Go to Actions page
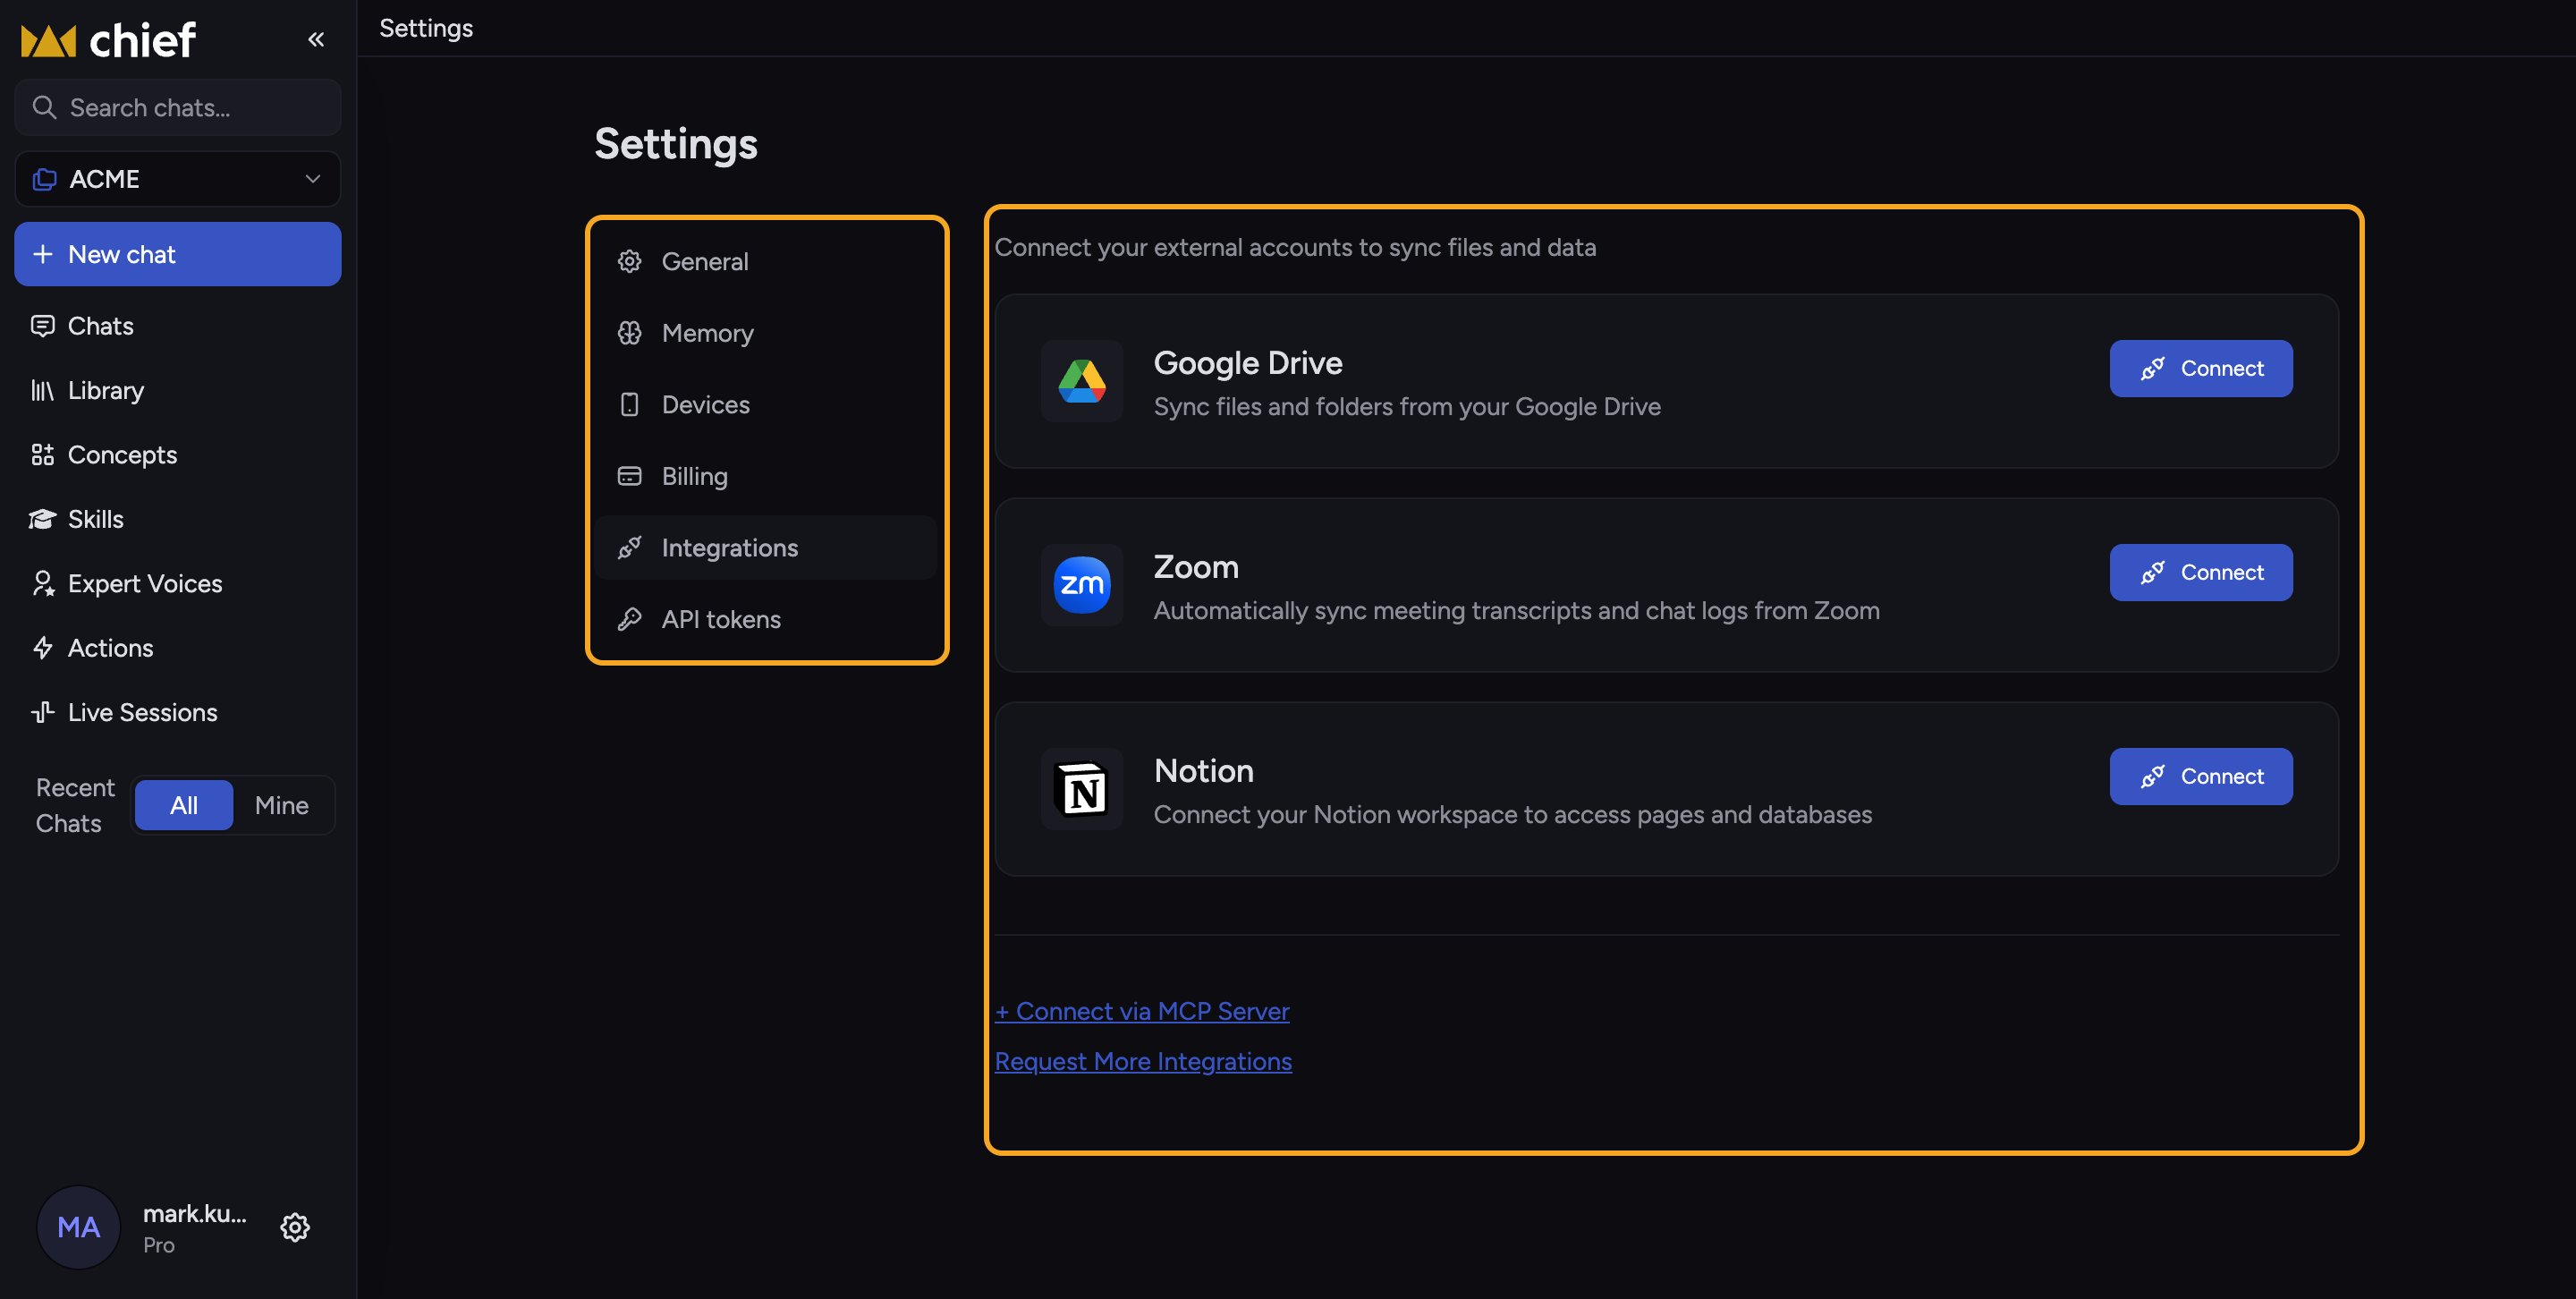Viewport: 2576px width, 1299px height. pyautogui.click(x=178, y=648)
